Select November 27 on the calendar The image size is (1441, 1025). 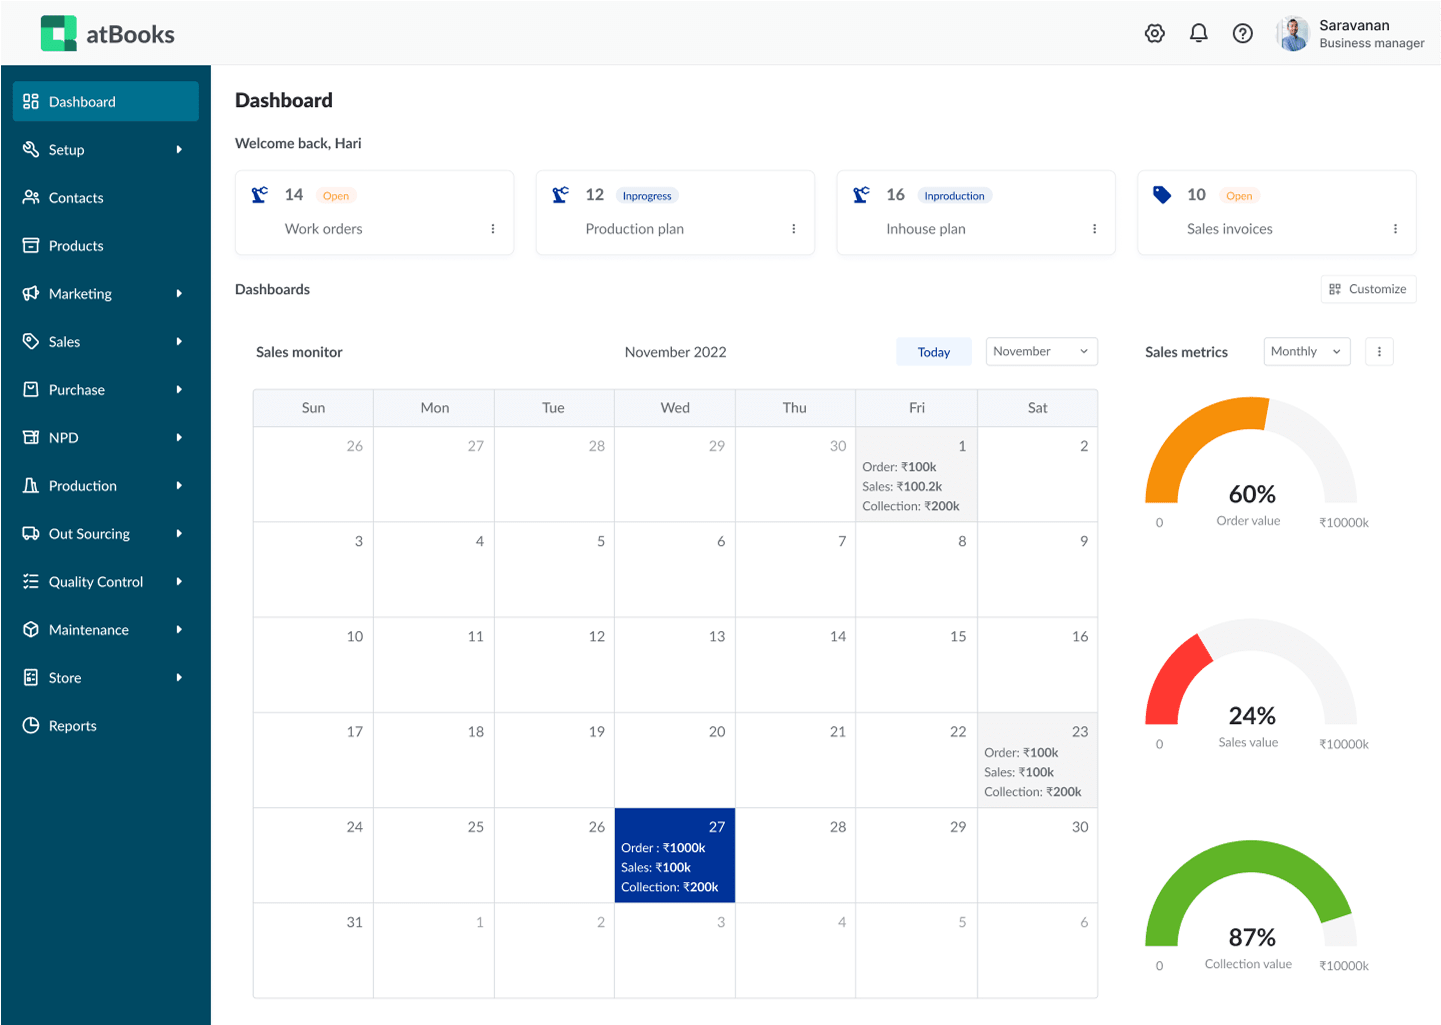(674, 855)
